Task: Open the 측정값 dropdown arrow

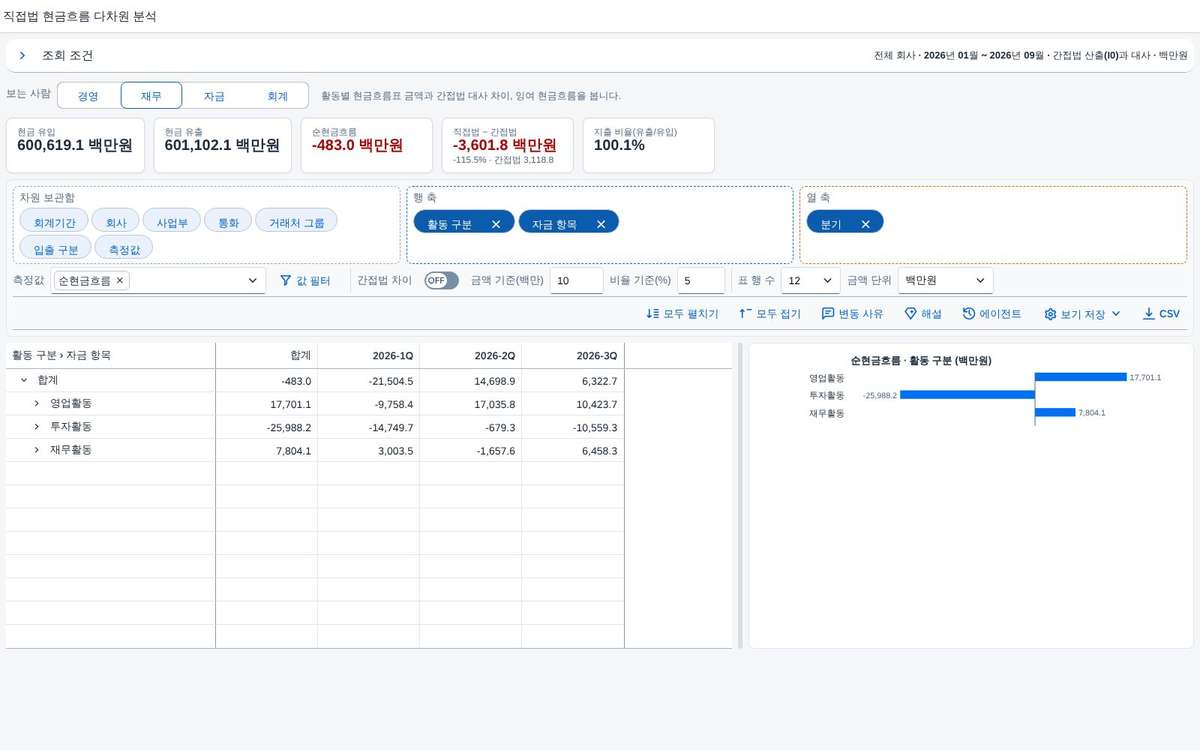Action: coord(252,282)
